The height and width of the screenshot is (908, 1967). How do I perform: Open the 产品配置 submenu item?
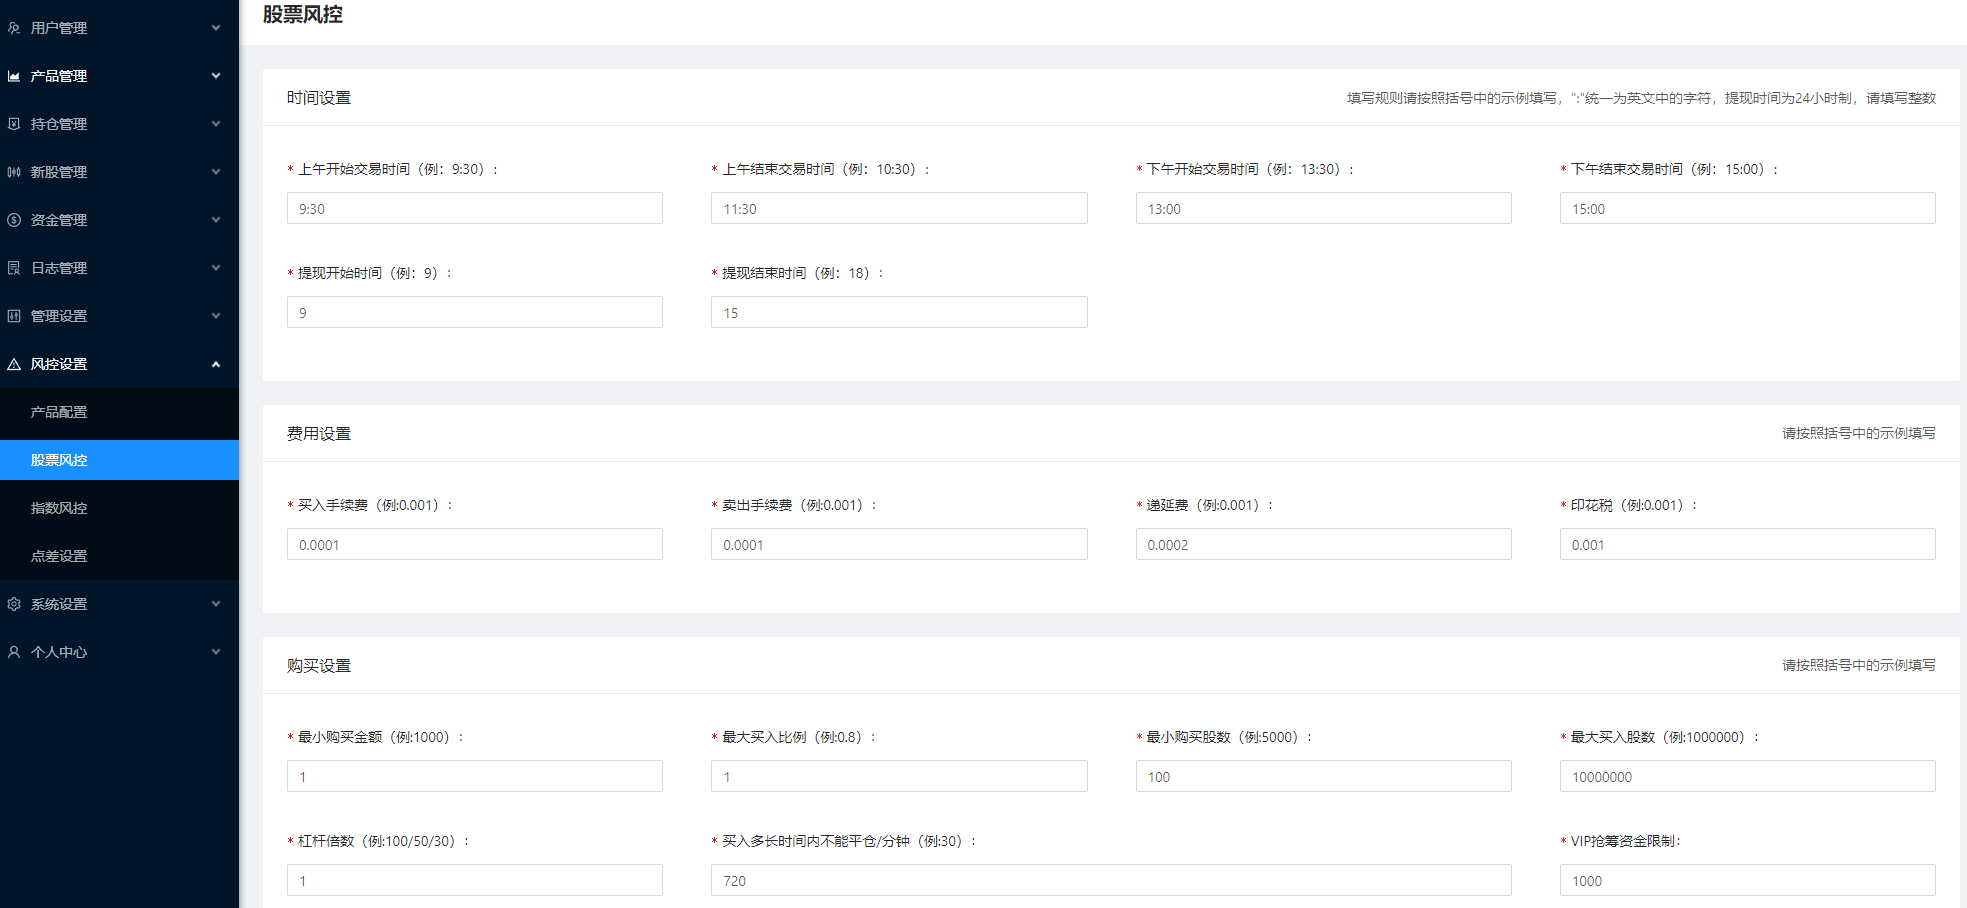pos(59,412)
